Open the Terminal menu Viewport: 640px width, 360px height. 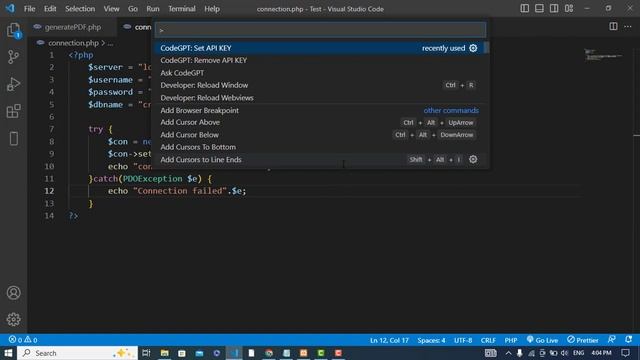tap(182, 9)
